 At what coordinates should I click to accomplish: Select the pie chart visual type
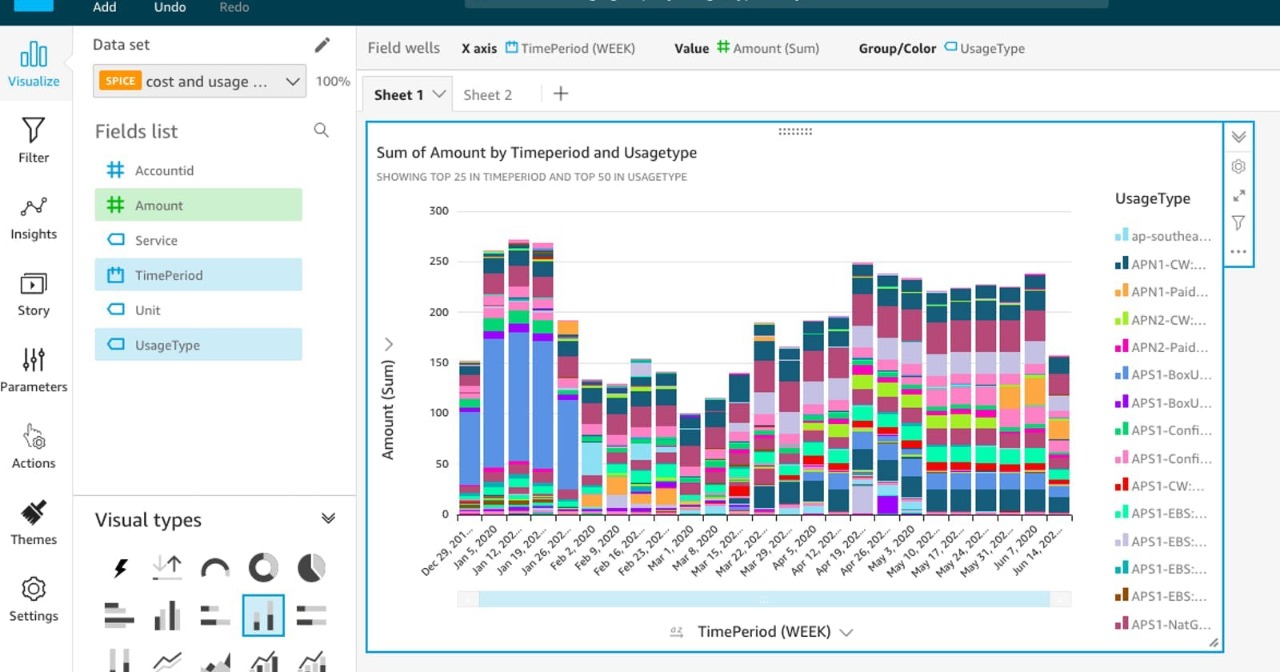click(311, 568)
